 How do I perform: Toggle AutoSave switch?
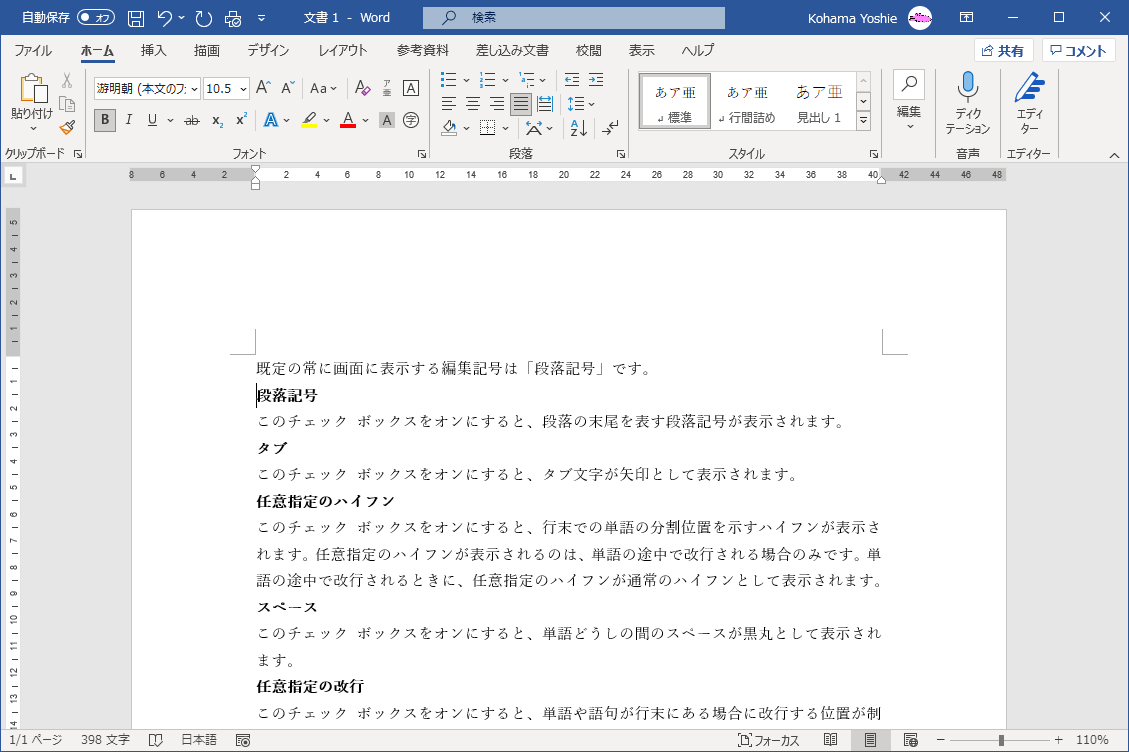(x=96, y=17)
